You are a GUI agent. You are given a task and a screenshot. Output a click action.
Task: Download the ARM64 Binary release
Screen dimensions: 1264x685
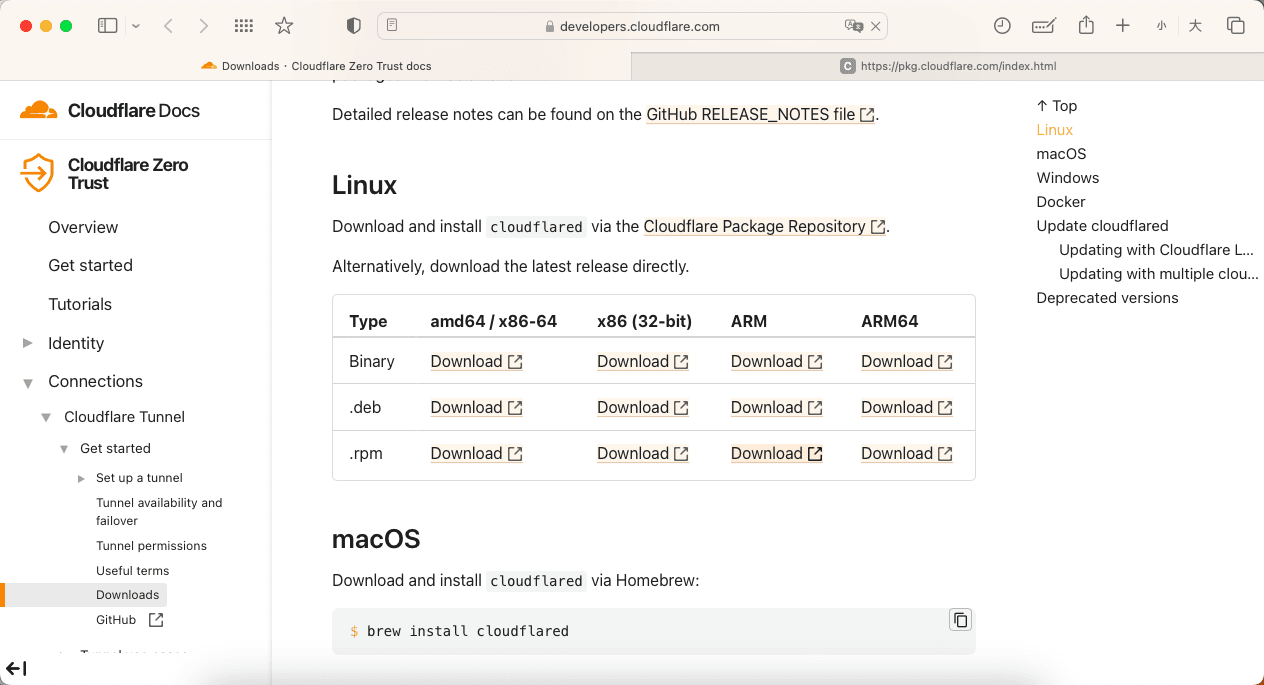[907, 361]
